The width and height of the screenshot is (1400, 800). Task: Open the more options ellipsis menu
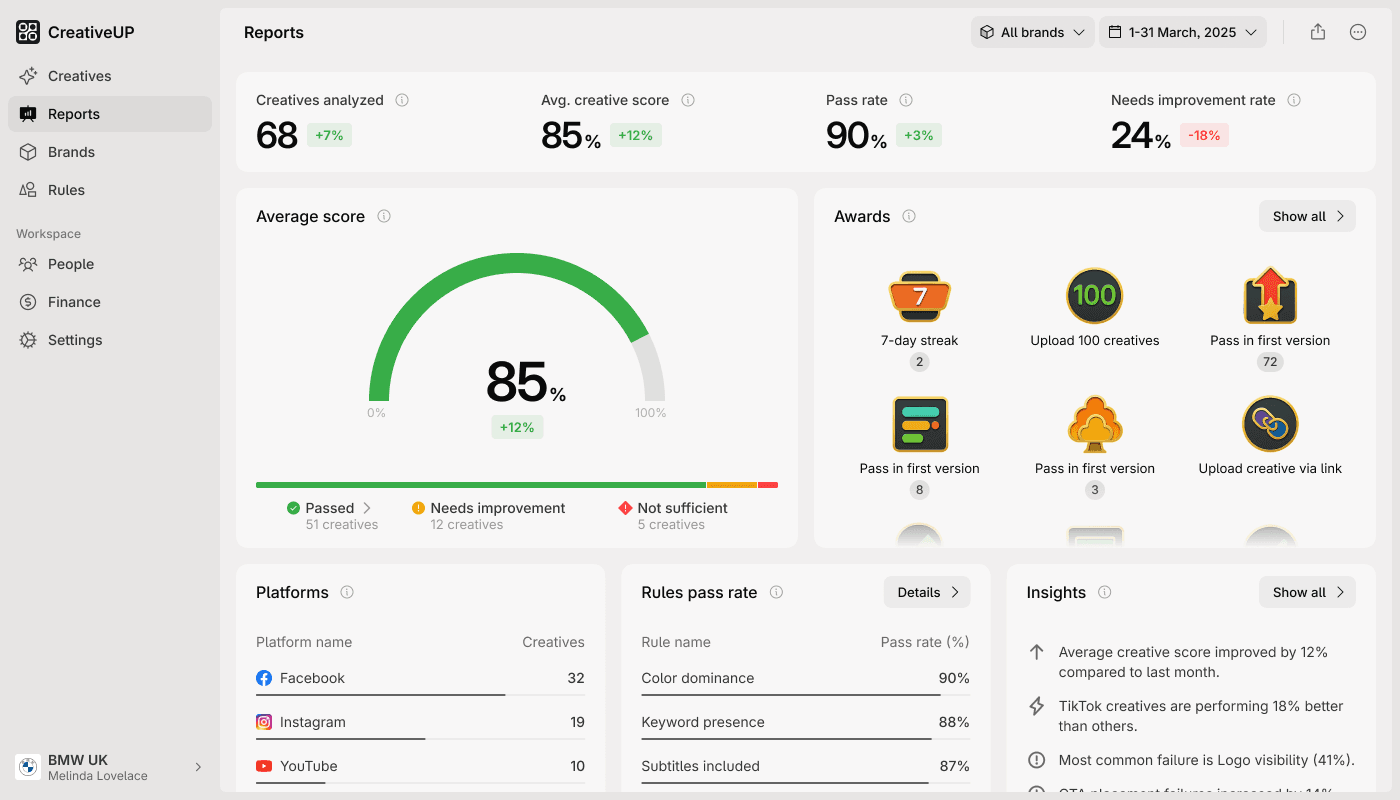pyautogui.click(x=1357, y=31)
